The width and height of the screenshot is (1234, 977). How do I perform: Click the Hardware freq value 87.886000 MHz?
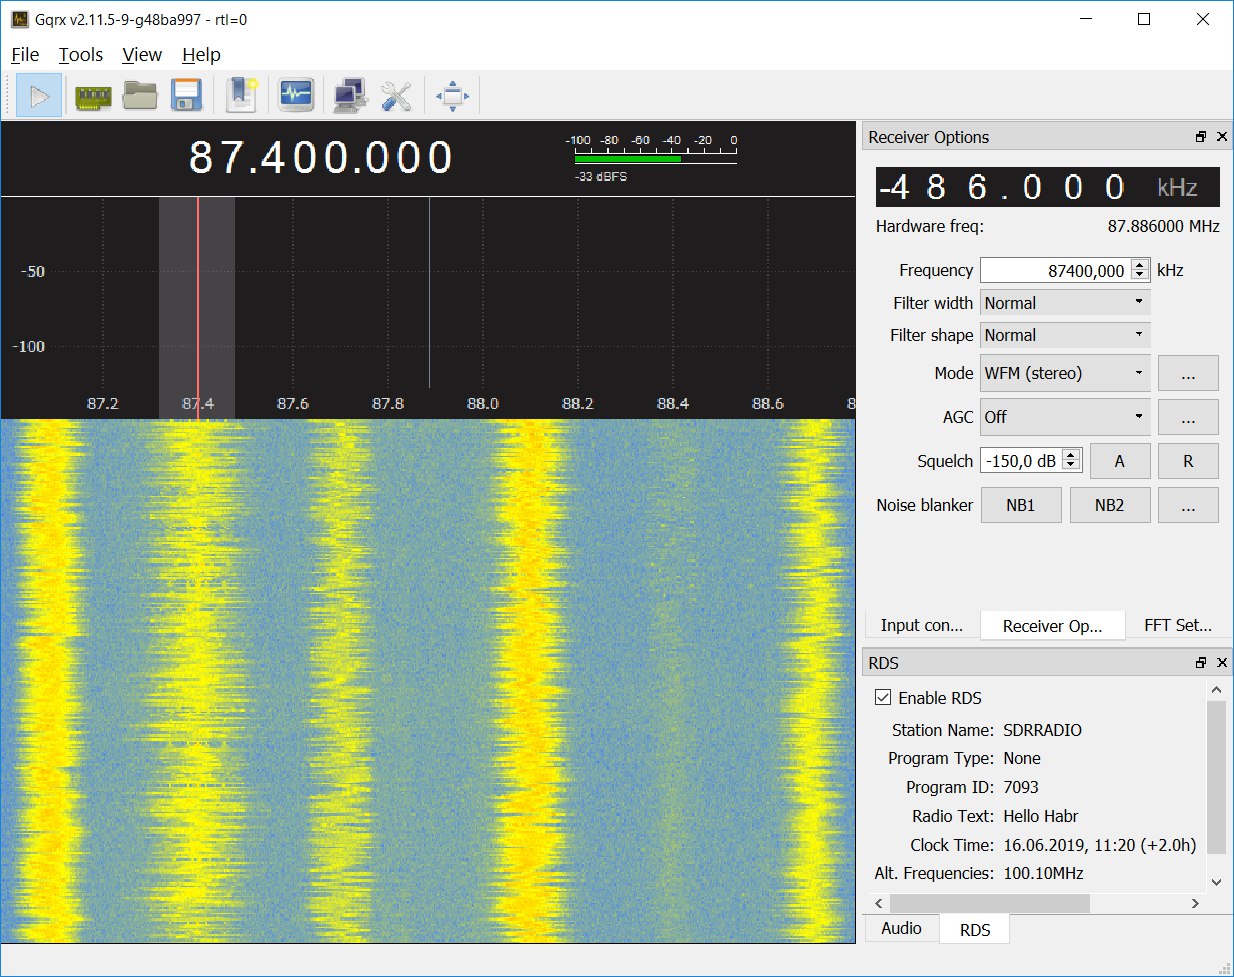(x=1163, y=226)
